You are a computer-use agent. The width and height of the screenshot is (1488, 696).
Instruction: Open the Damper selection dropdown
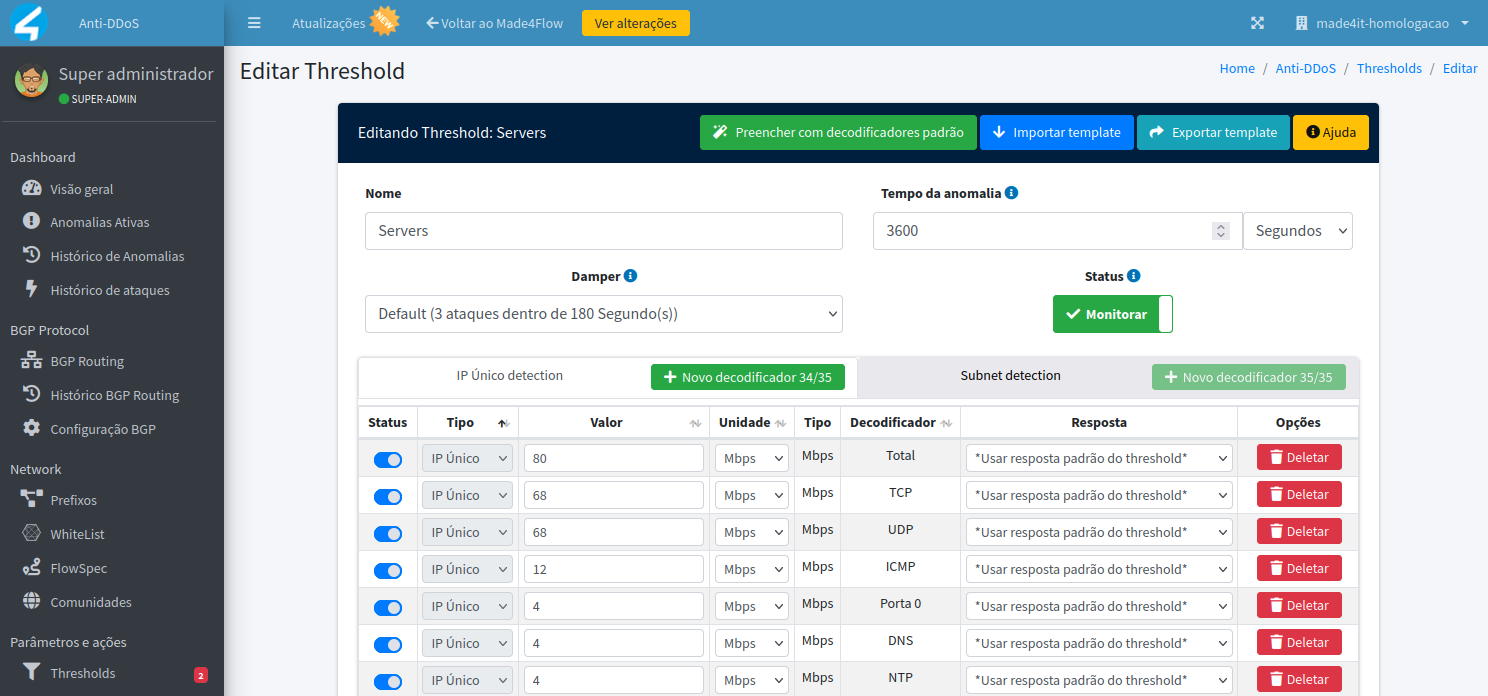(x=603, y=314)
